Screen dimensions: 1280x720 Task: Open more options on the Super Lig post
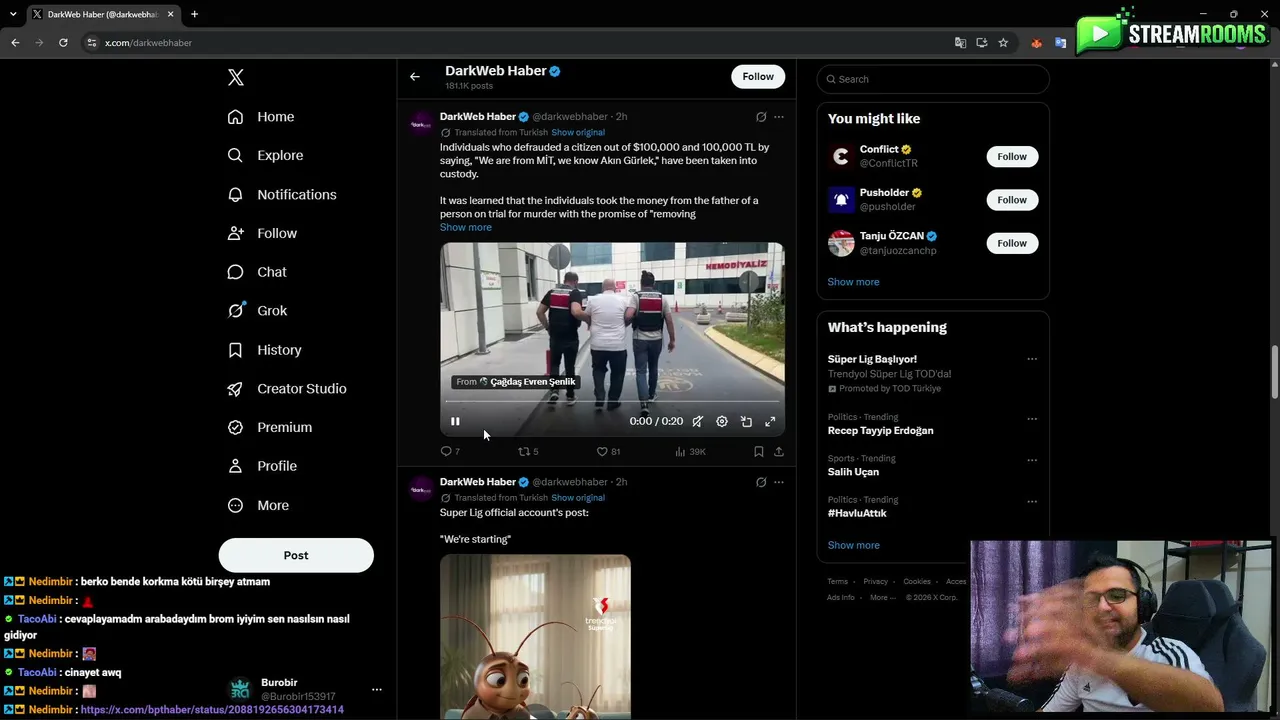coord(779,482)
